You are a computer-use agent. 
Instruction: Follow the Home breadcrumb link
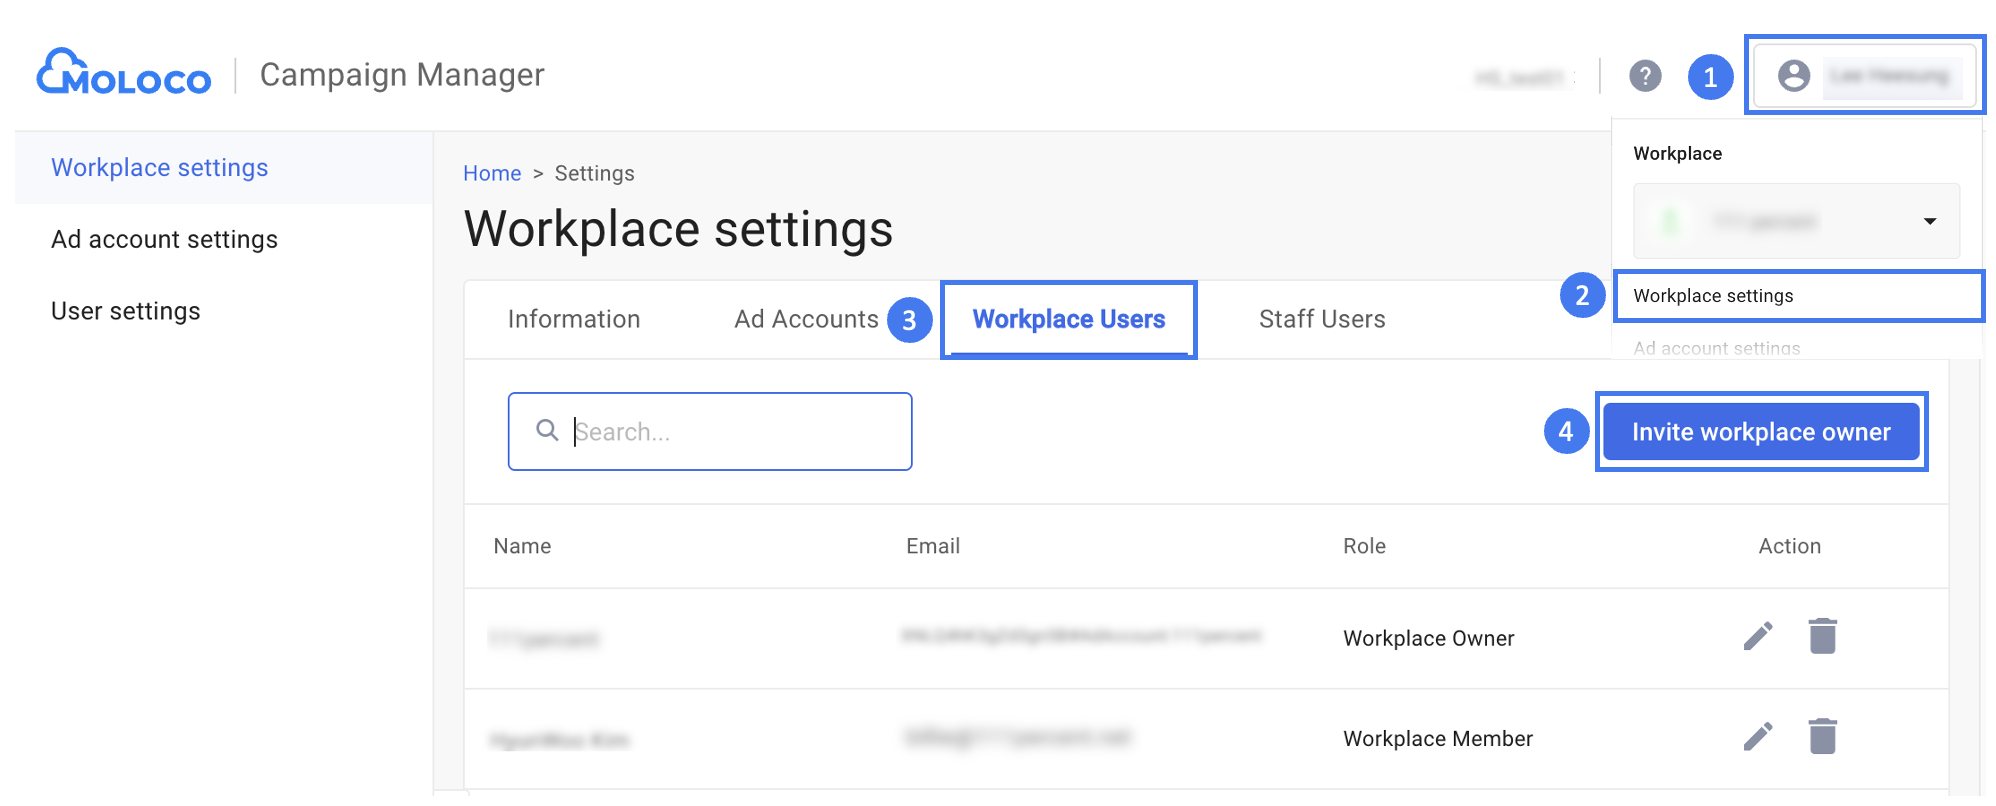click(x=491, y=174)
